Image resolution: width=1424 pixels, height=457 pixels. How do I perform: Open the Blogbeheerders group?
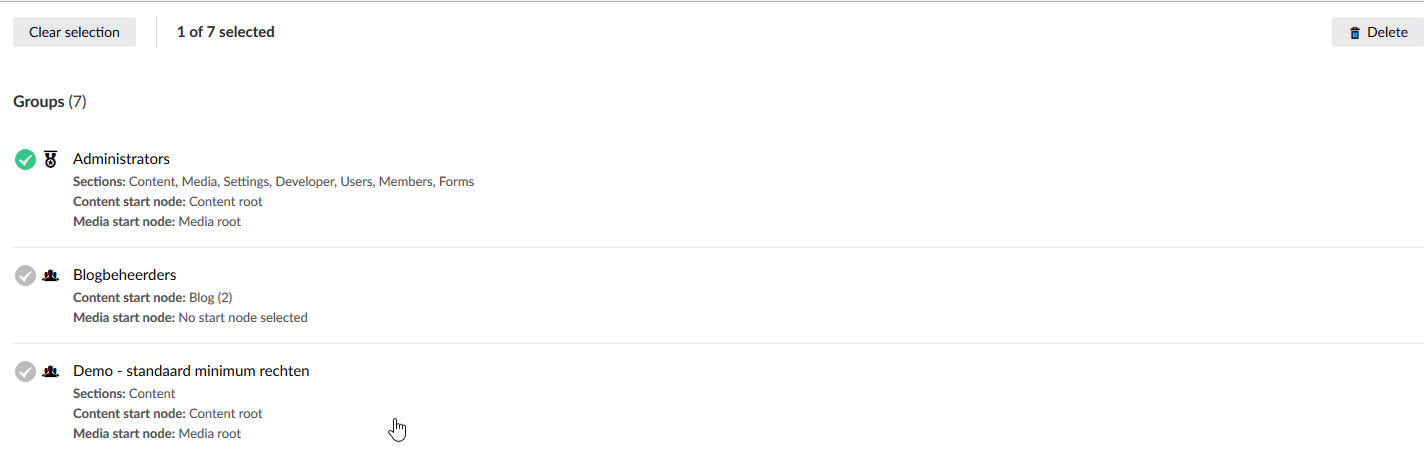(x=124, y=275)
